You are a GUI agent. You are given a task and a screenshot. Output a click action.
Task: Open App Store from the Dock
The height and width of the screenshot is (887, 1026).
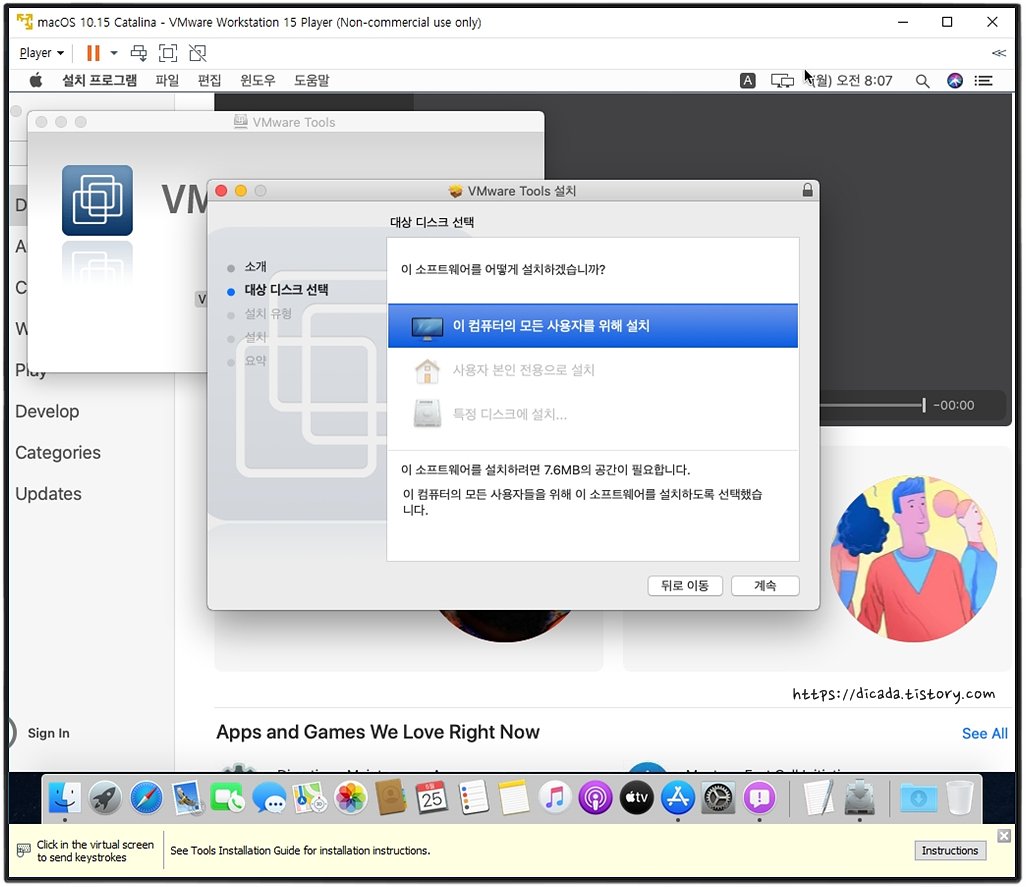tap(677, 798)
